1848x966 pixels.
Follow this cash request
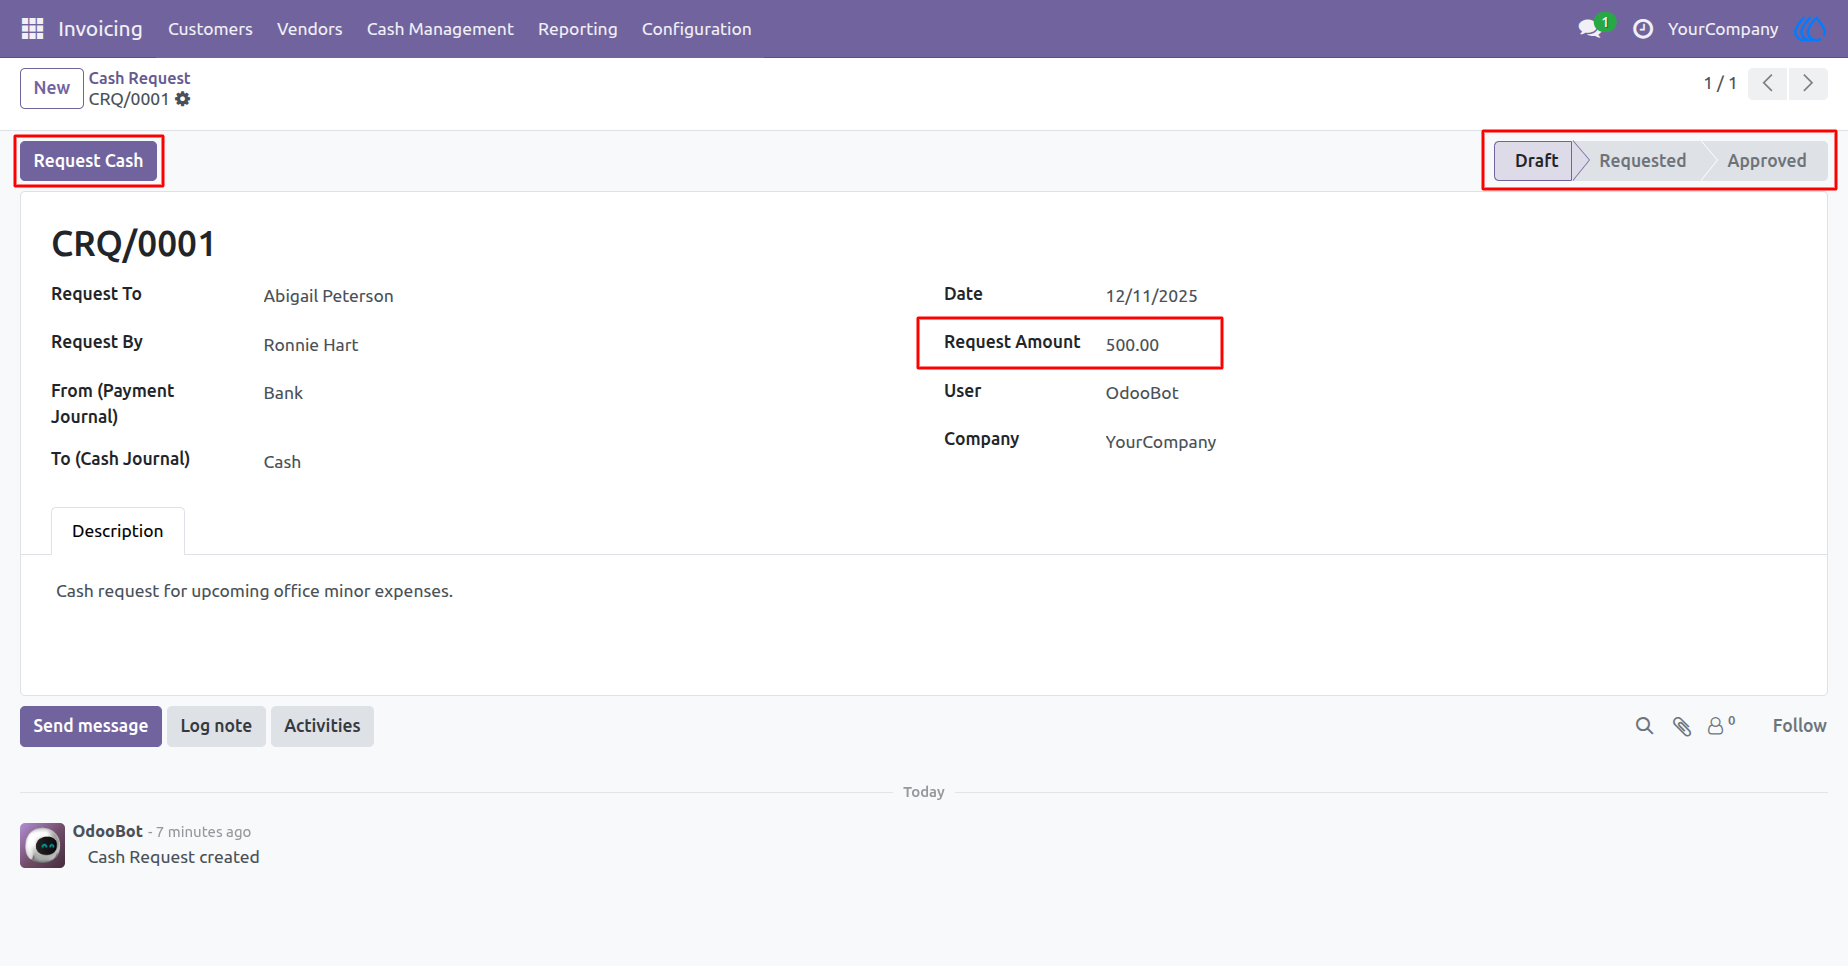[x=1799, y=726]
